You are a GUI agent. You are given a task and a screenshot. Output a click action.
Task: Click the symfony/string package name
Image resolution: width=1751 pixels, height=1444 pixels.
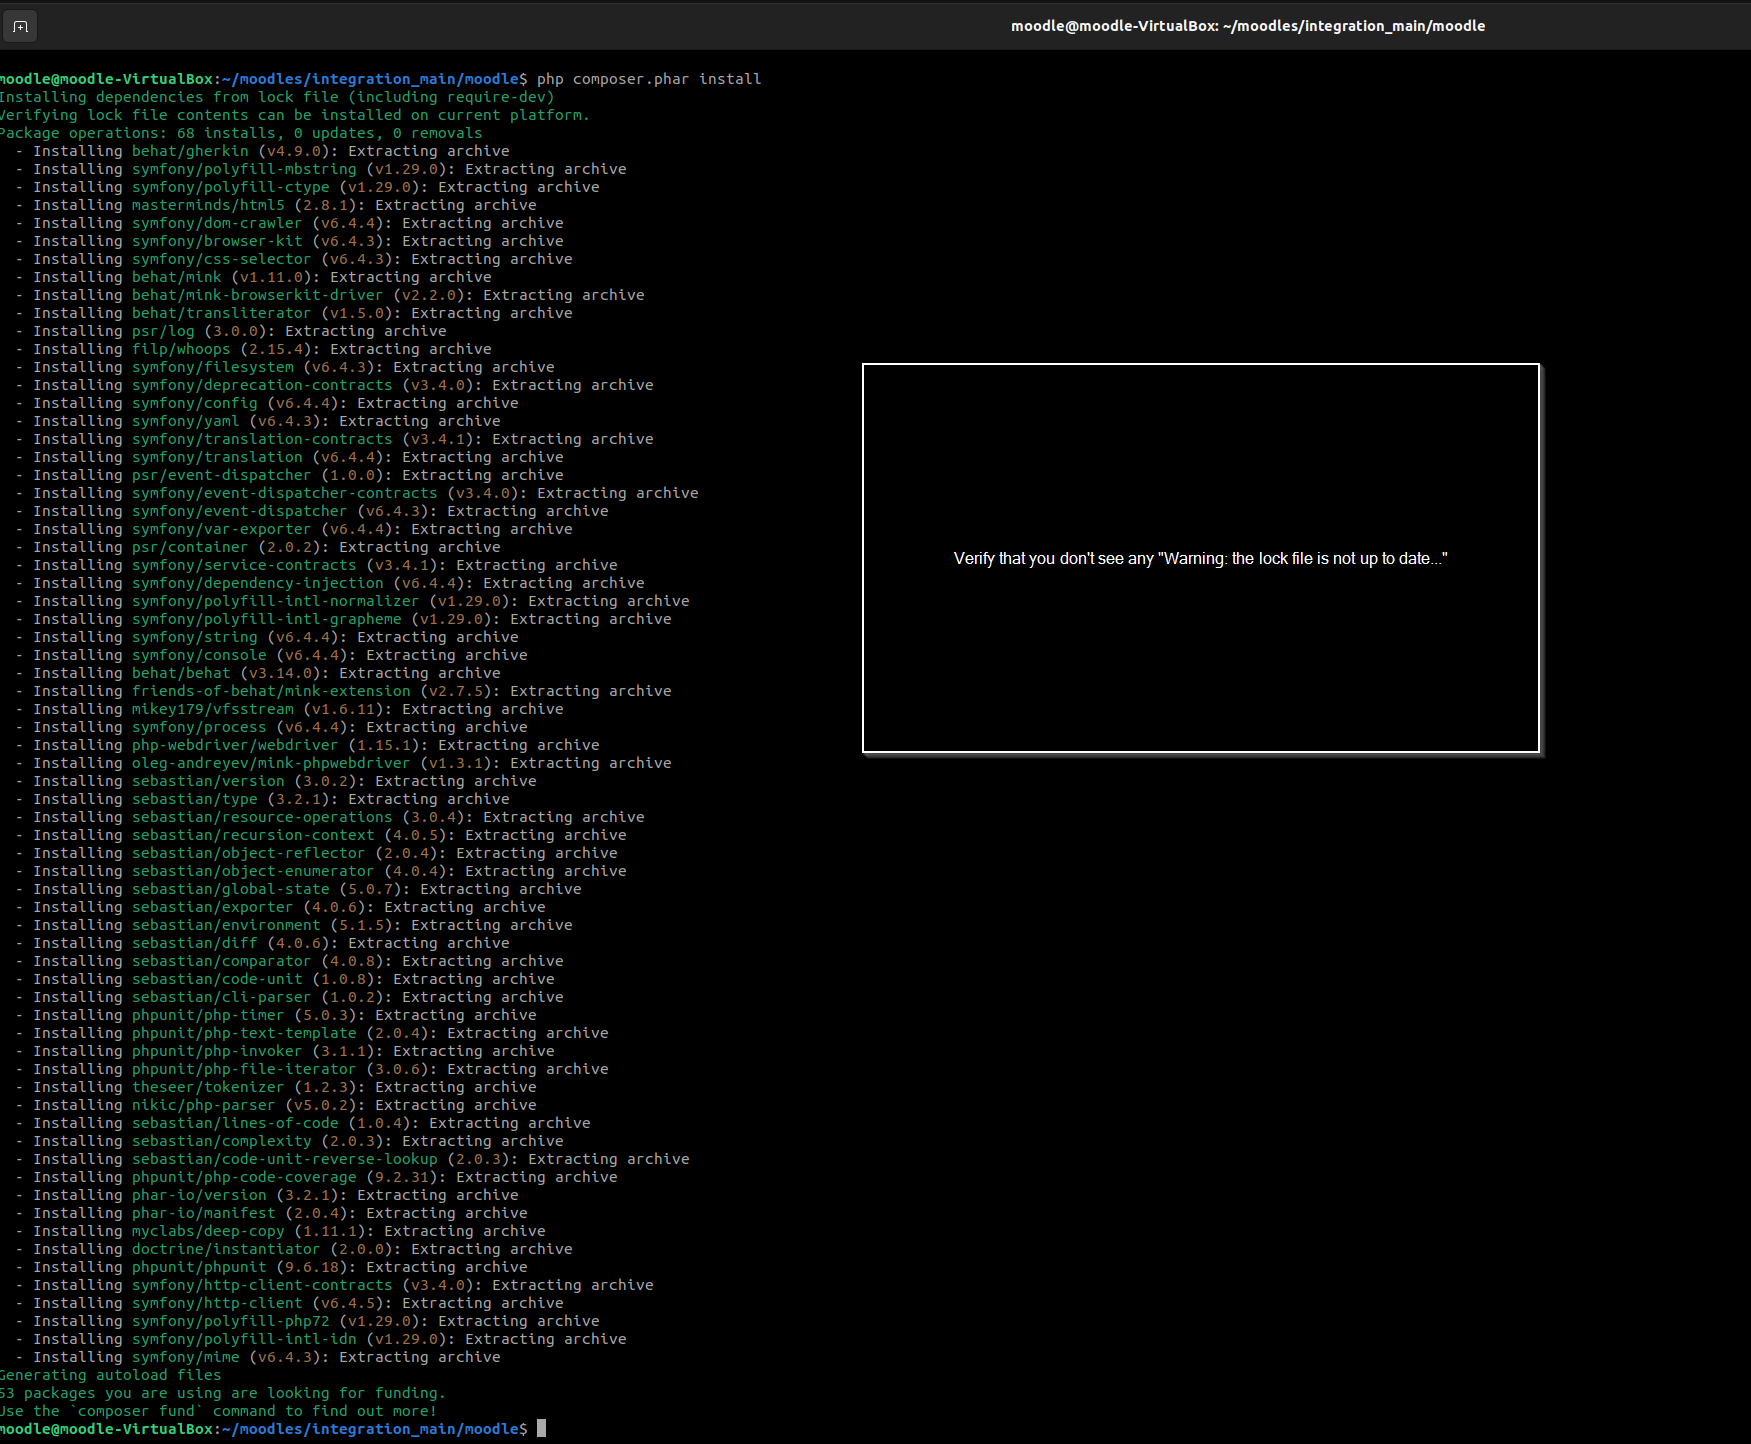pyautogui.click(x=195, y=637)
